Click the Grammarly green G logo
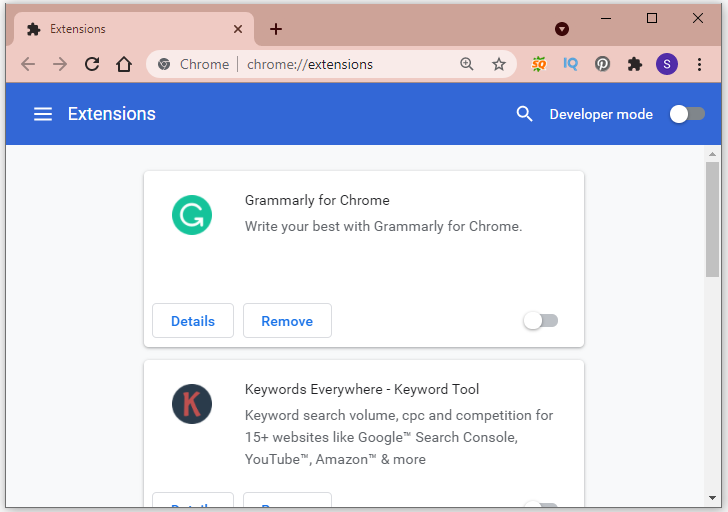The image size is (728, 512). (x=192, y=215)
